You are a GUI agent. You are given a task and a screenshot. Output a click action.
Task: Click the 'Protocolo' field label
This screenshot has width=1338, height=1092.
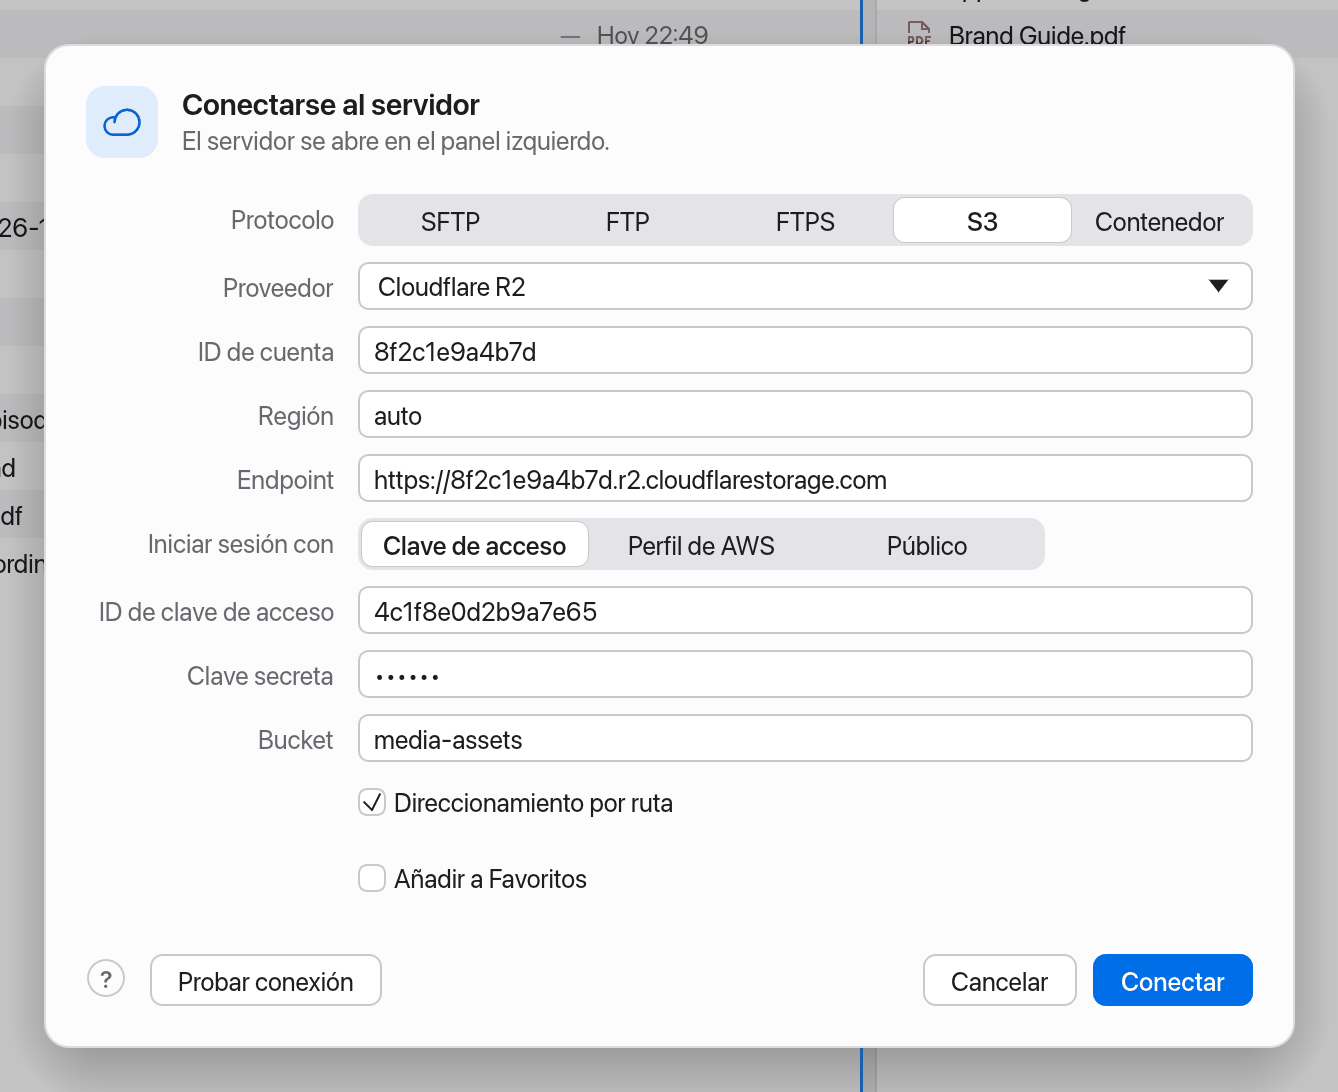click(282, 220)
